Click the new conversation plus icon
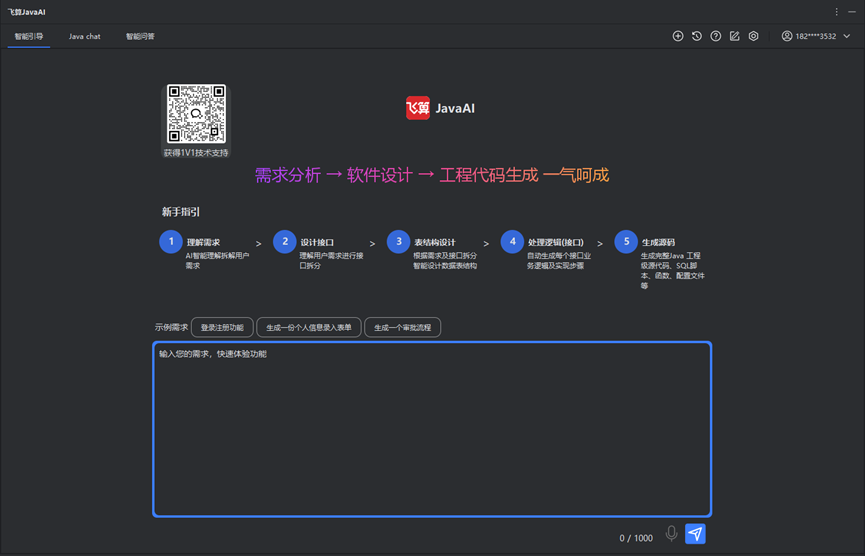The image size is (865, 556). [678, 36]
